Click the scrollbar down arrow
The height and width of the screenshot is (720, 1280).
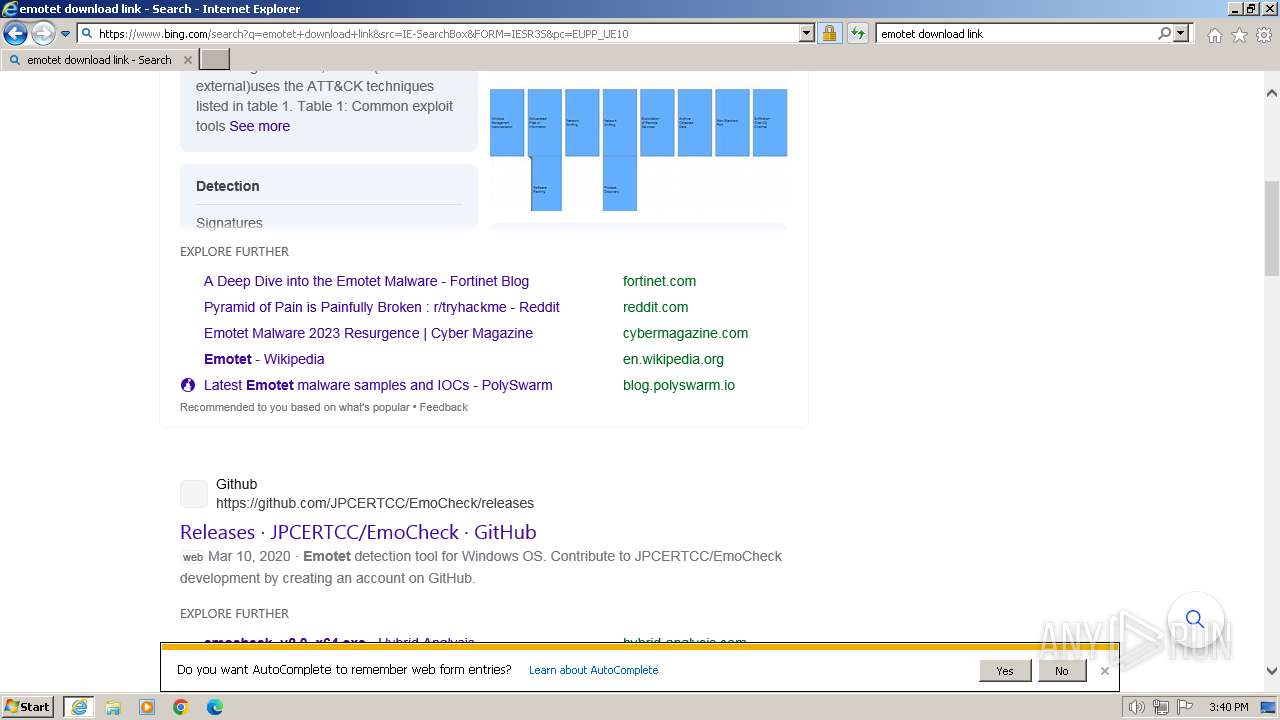coord(1272,672)
